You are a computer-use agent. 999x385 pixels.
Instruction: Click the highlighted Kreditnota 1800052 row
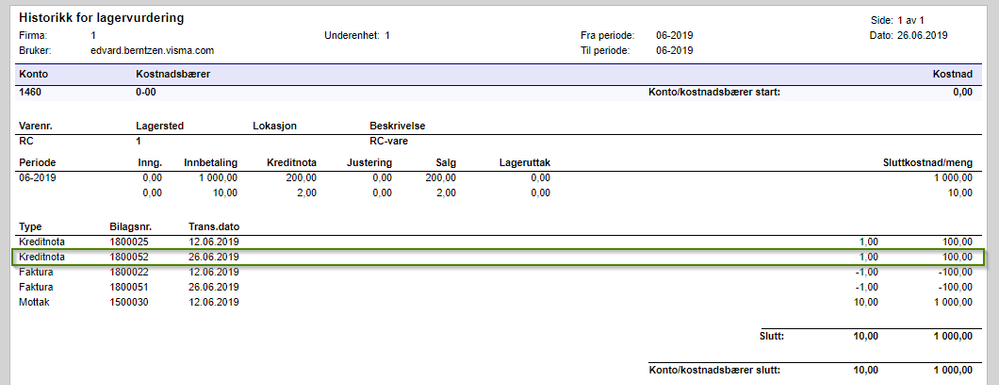click(x=498, y=257)
